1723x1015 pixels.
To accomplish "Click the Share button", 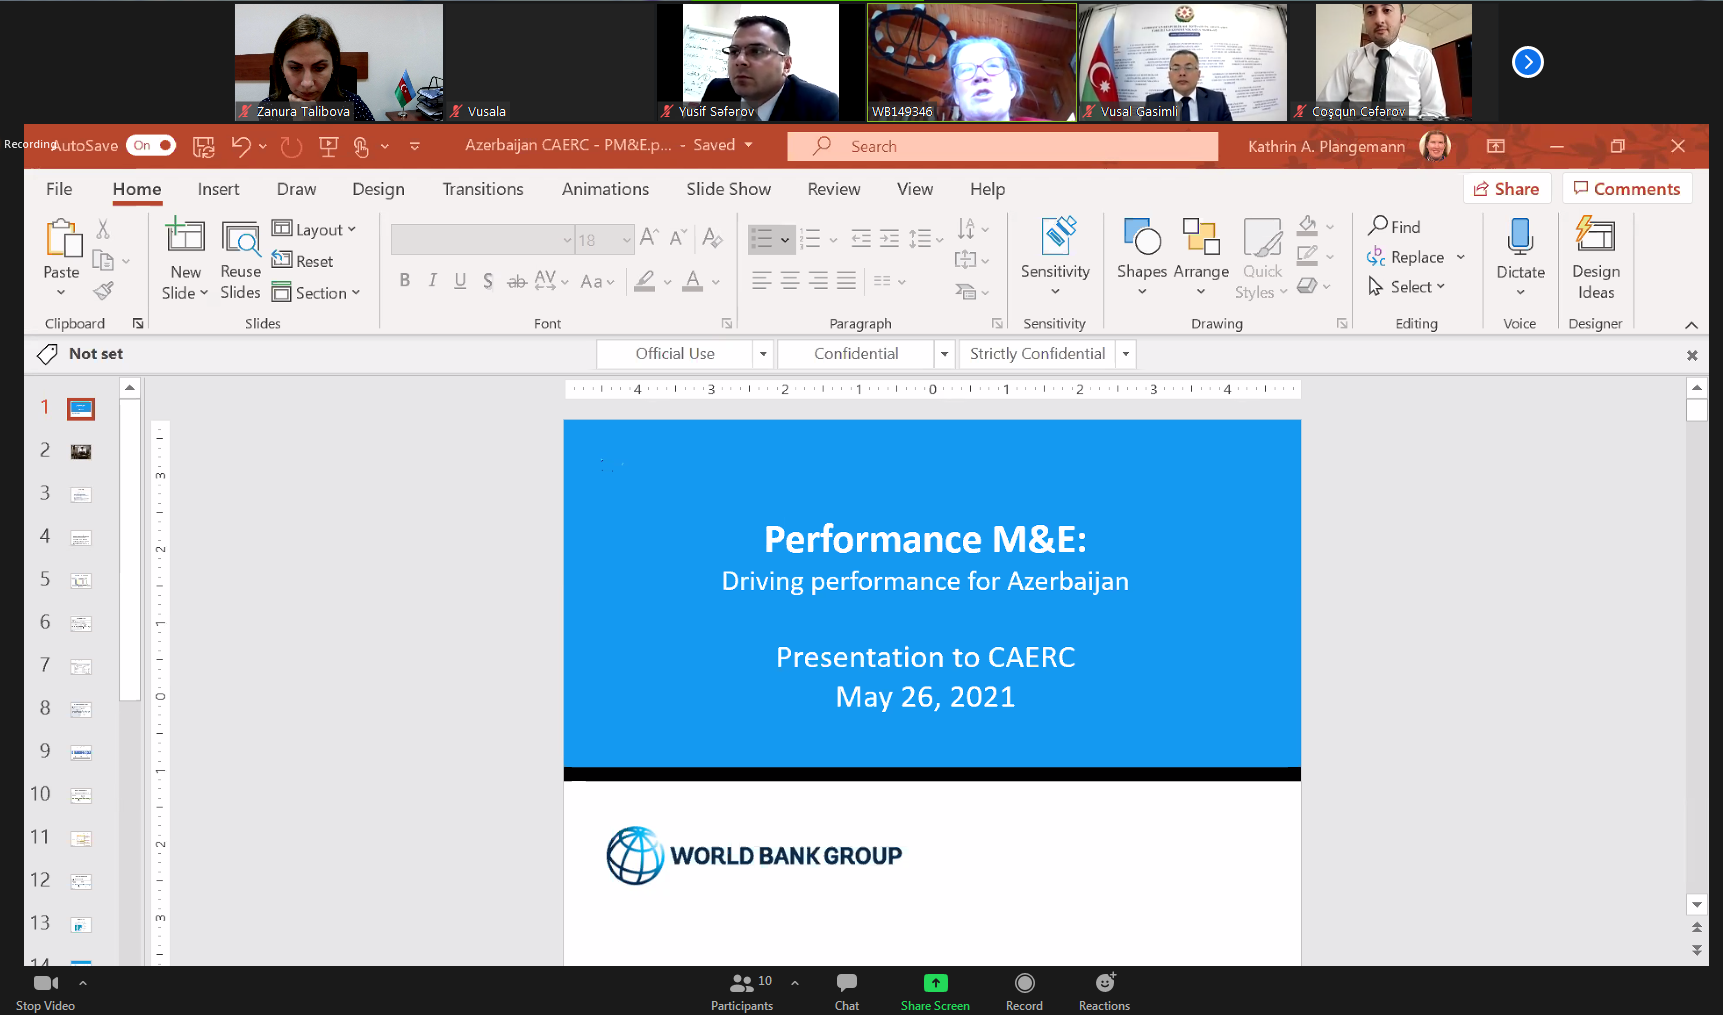I will point(1507,189).
